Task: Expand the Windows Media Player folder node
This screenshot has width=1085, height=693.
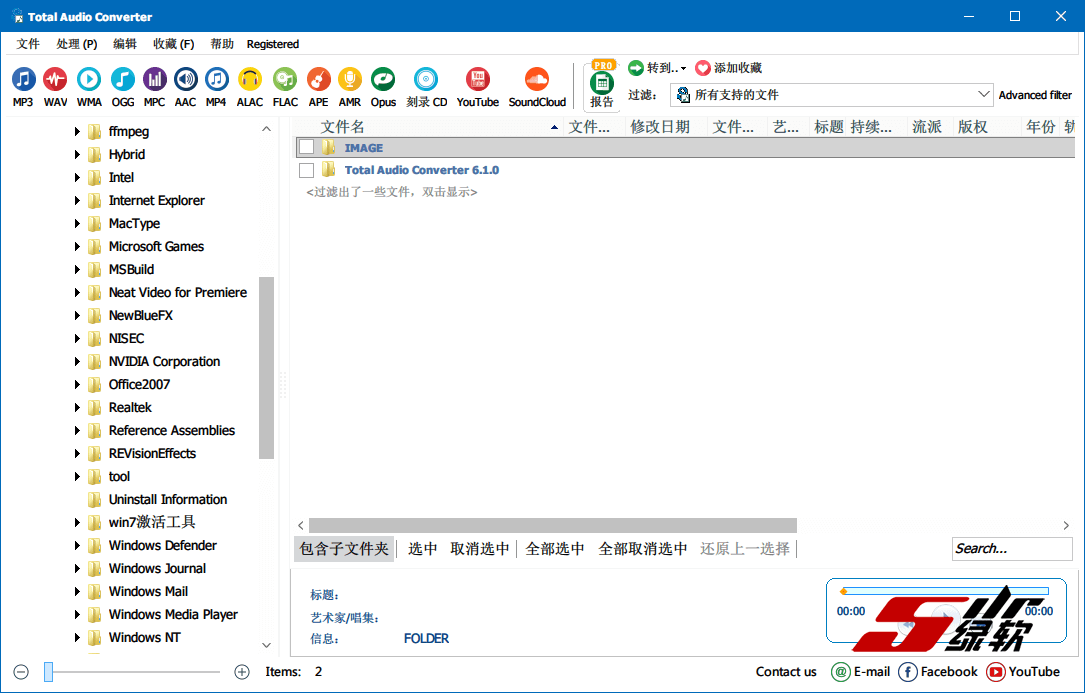Action: 77,615
